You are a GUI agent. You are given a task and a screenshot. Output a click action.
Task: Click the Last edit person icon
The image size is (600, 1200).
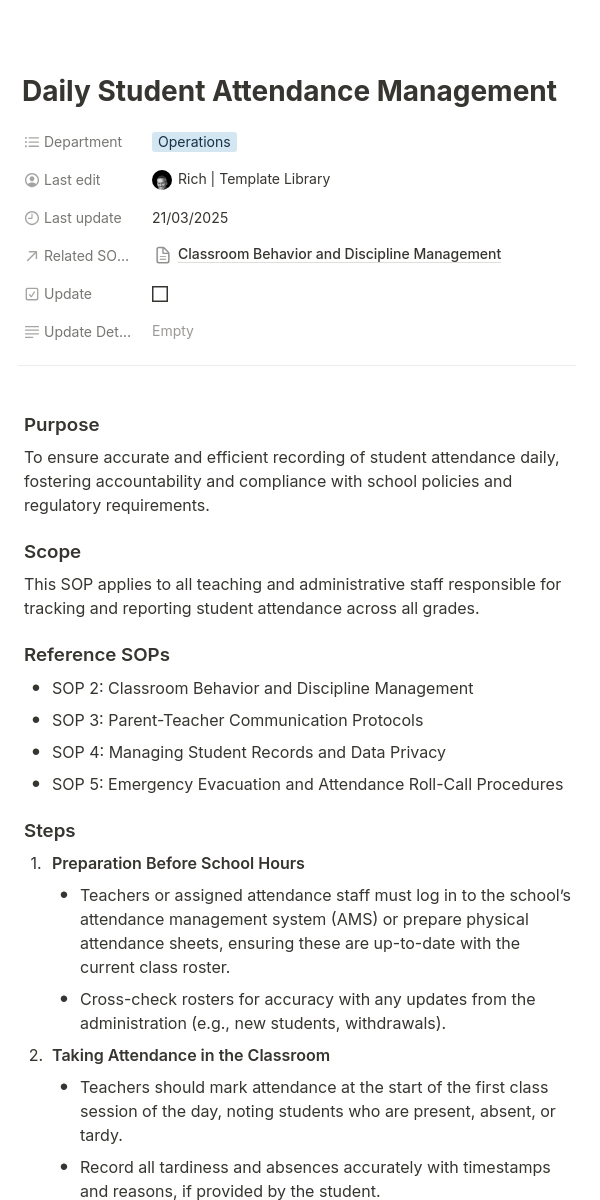coord(32,180)
